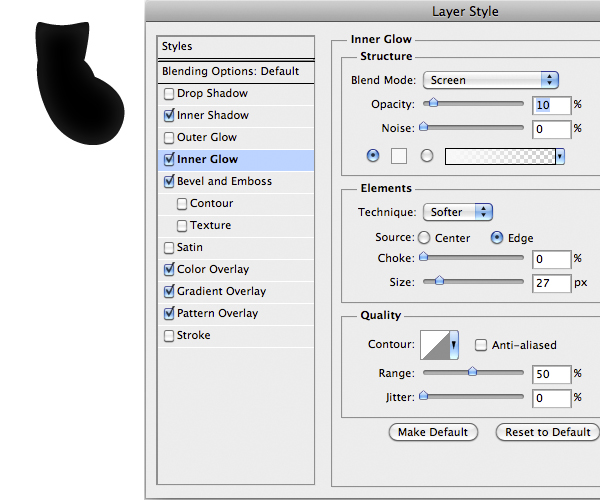Uncheck the Inner Shadow effect

(x=168, y=116)
